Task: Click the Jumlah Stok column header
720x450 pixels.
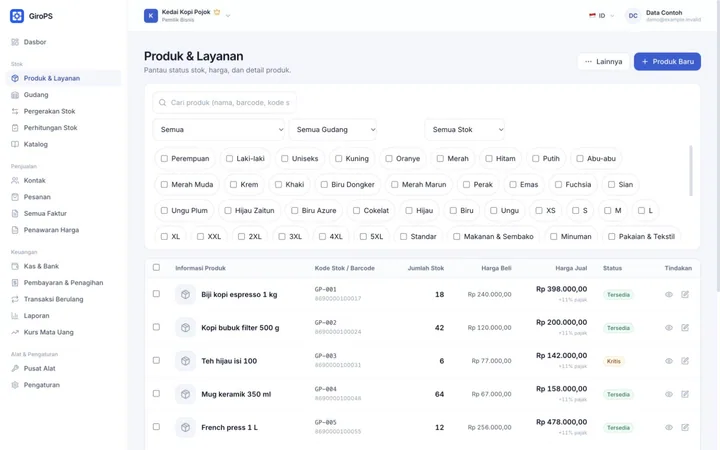Action: pyautogui.click(x=426, y=268)
